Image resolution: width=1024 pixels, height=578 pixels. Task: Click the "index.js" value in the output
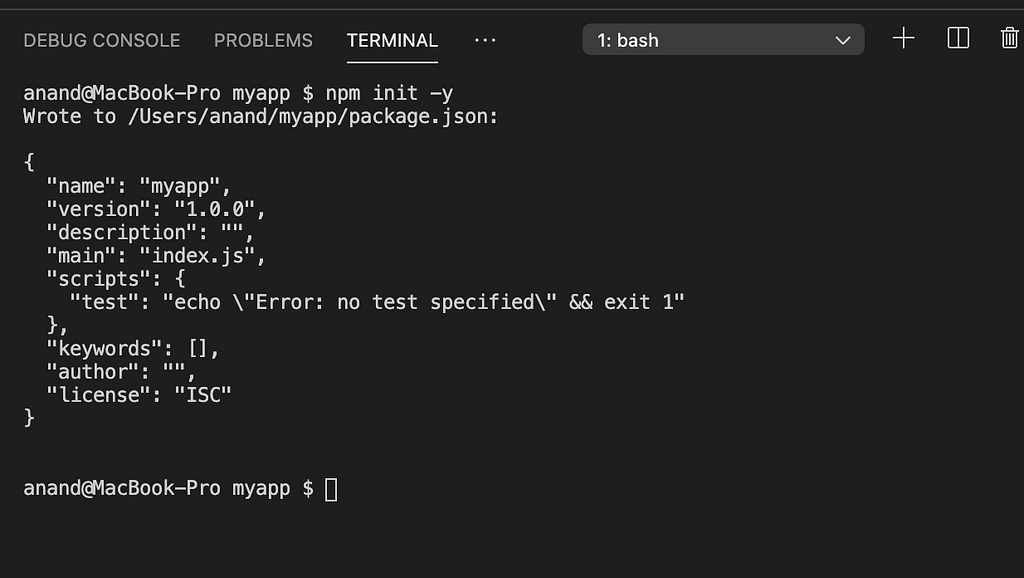tap(197, 256)
